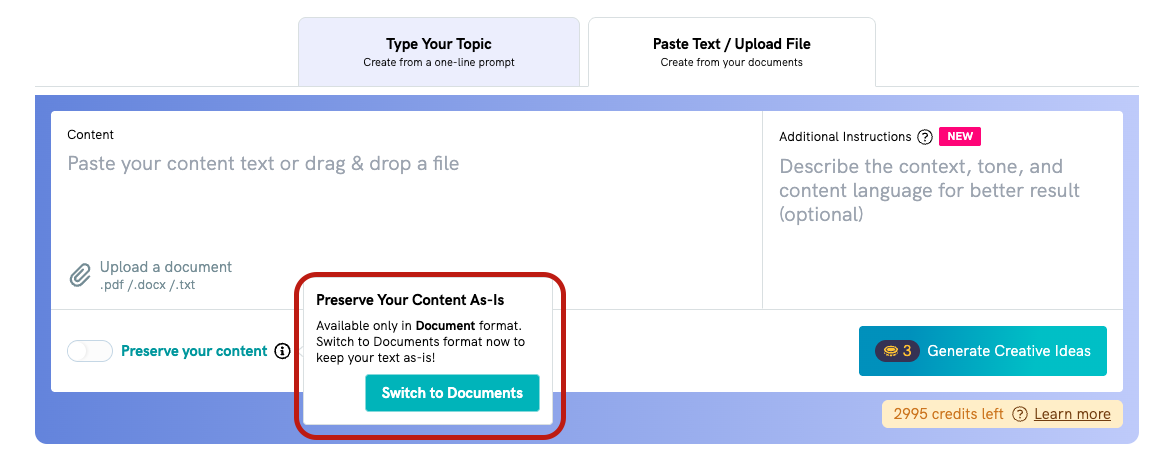Select the Paste Text / Upload File tab
The height and width of the screenshot is (466, 1157).
[x=731, y=52]
